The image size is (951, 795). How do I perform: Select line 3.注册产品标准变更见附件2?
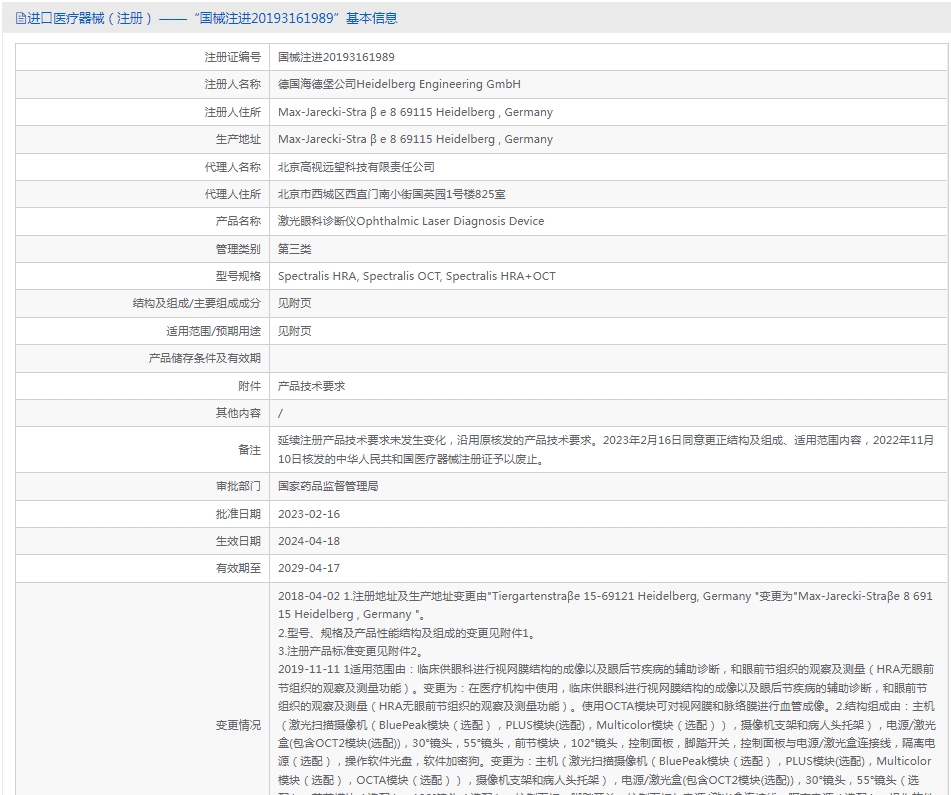351,651
